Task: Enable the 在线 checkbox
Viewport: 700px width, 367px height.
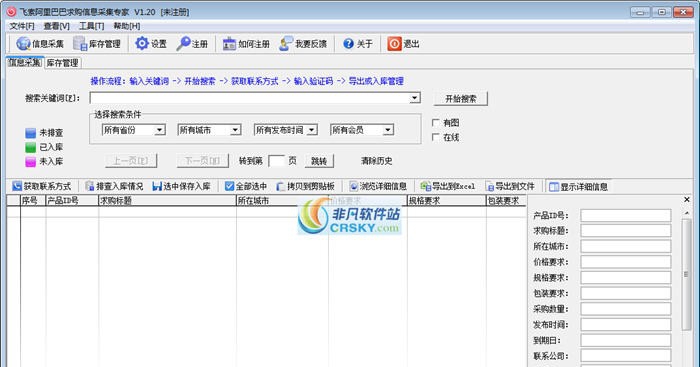Action: coord(436,137)
